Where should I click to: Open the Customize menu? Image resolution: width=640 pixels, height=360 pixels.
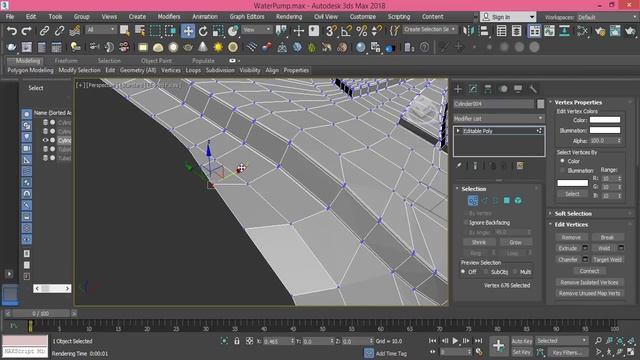coord(362,17)
